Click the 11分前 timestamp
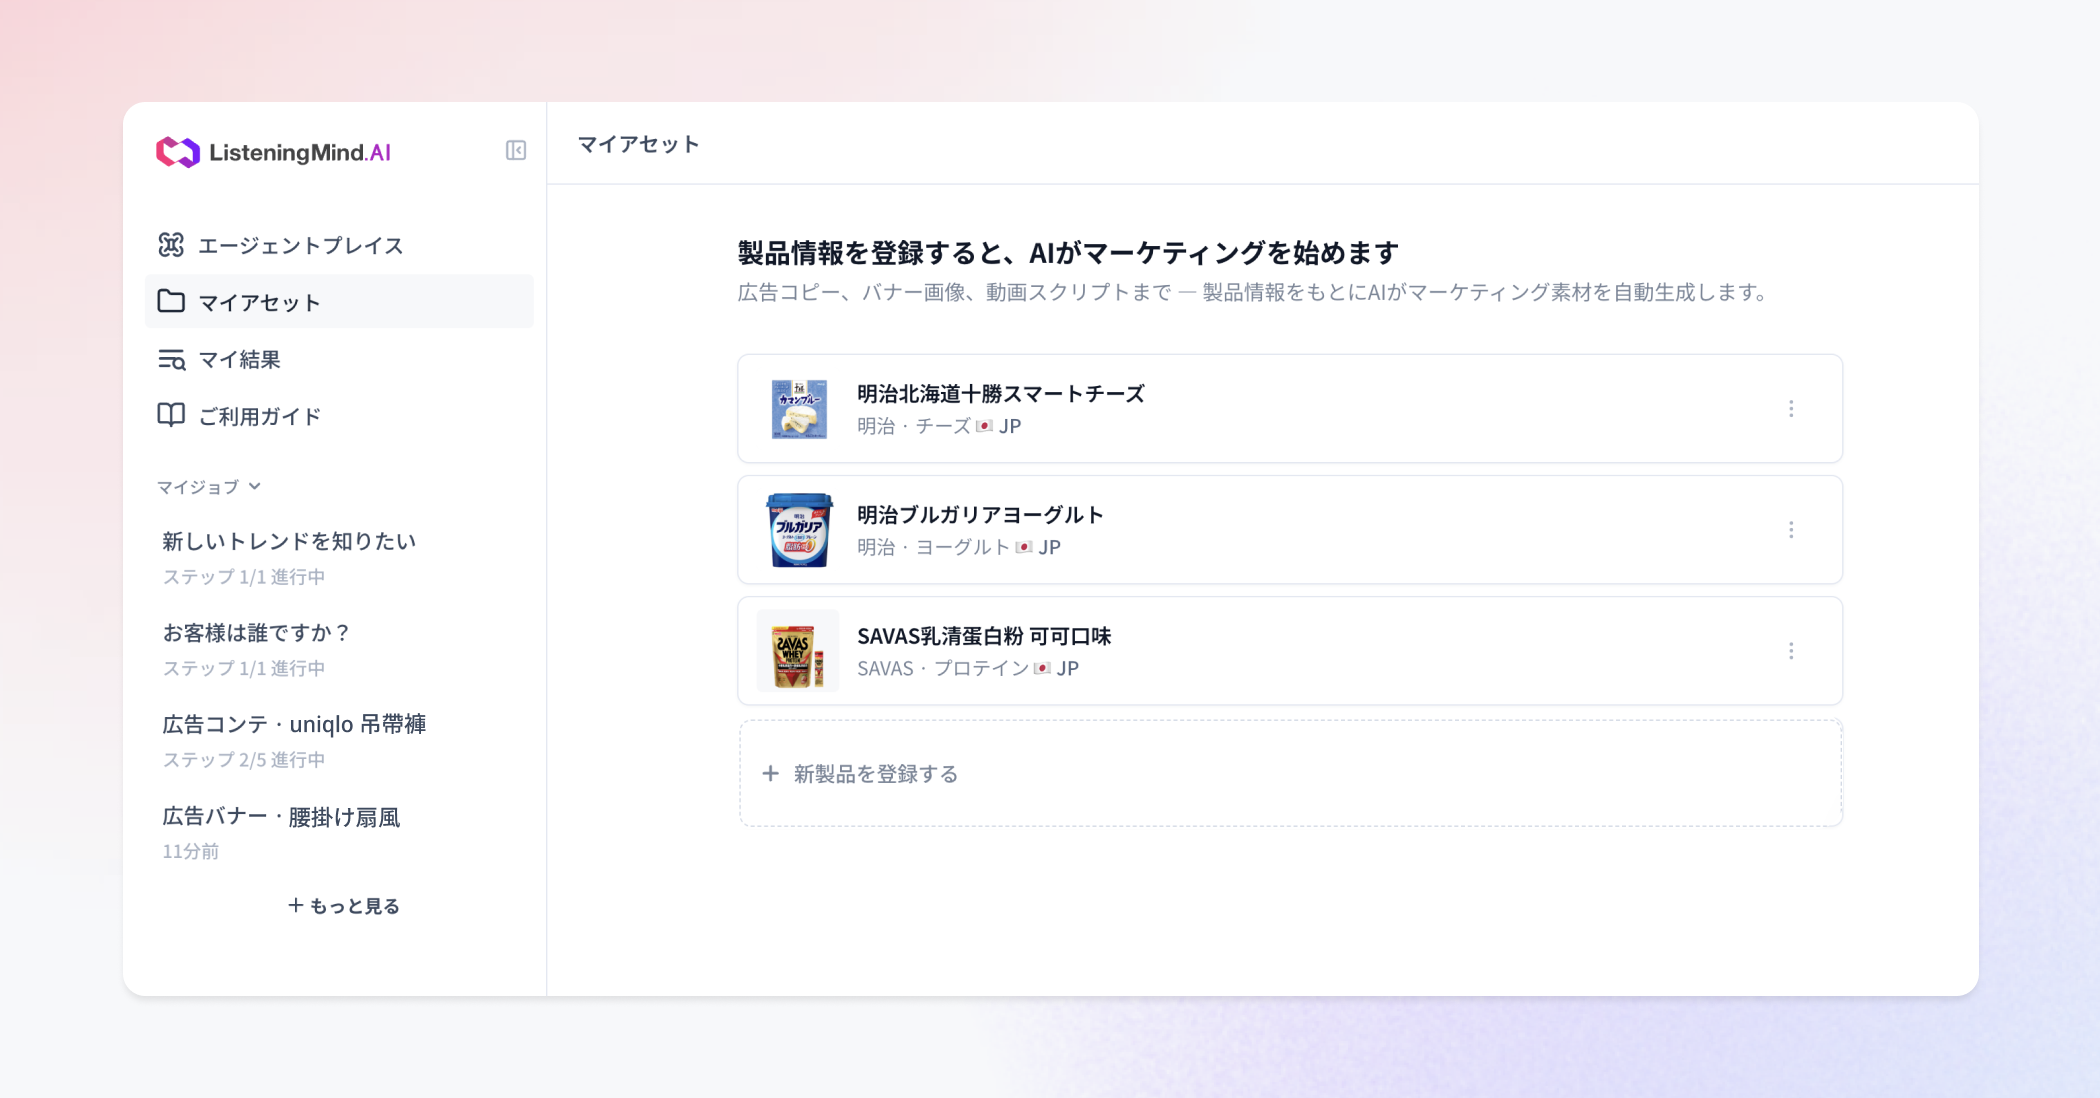 click(x=191, y=851)
